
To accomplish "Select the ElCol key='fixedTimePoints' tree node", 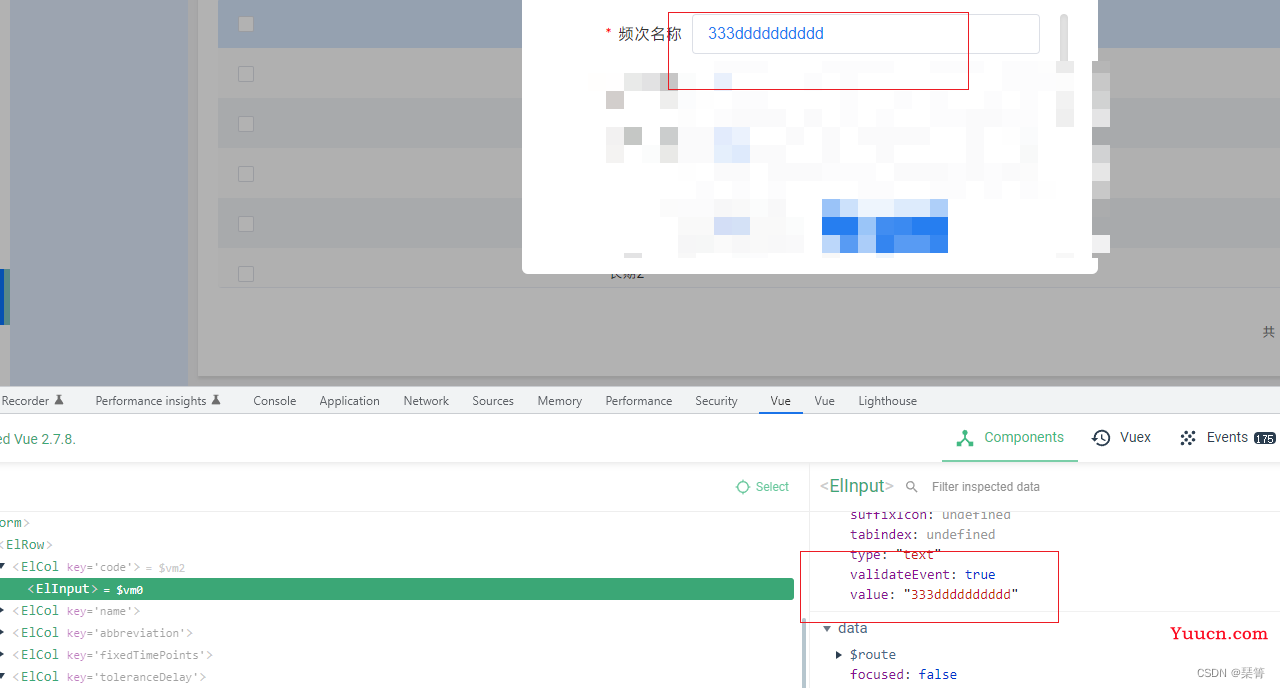I will click(112, 655).
